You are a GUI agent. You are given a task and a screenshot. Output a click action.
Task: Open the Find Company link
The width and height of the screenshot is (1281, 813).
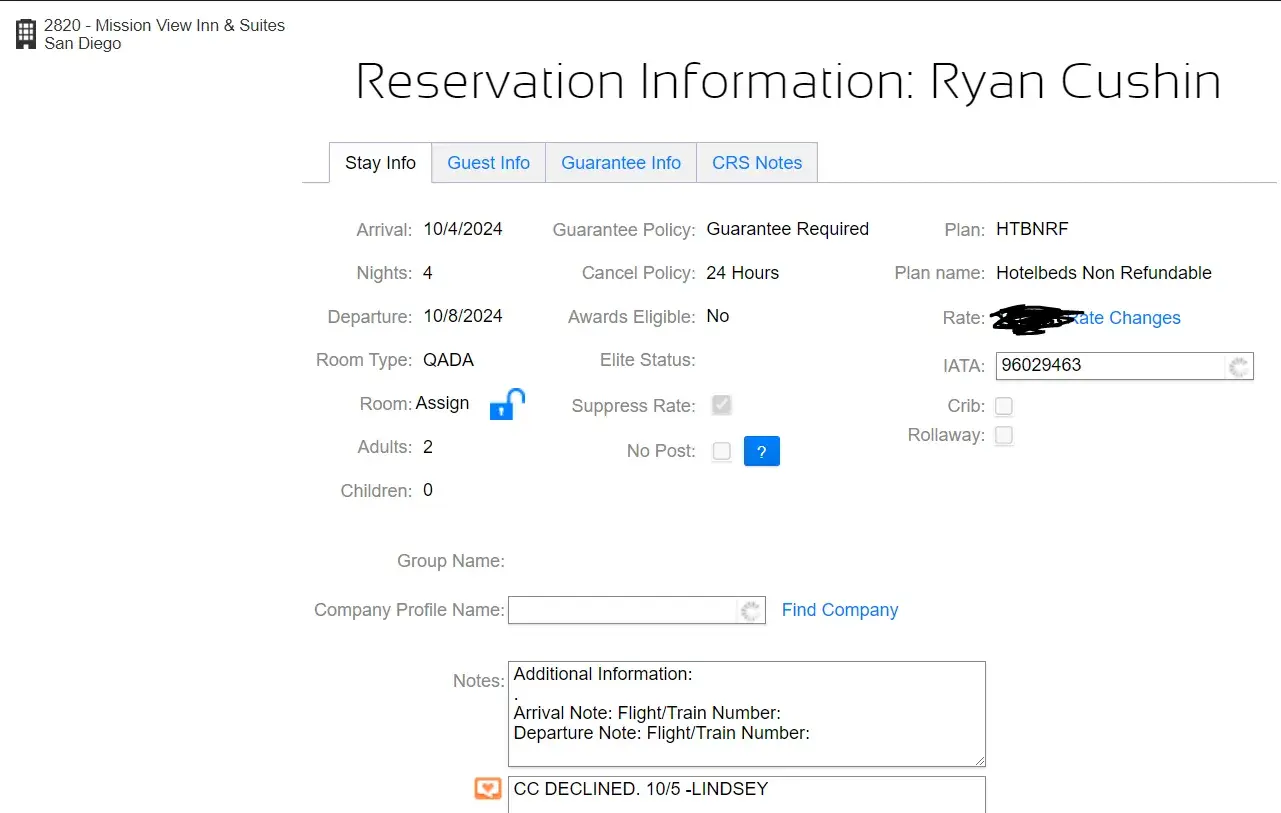[839, 610]
